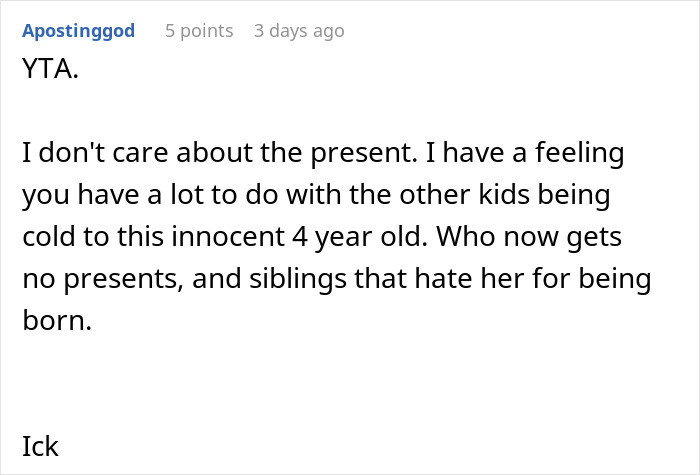Click the word 'Ick' at the bottom
The image size is (700, 475).
40,445
